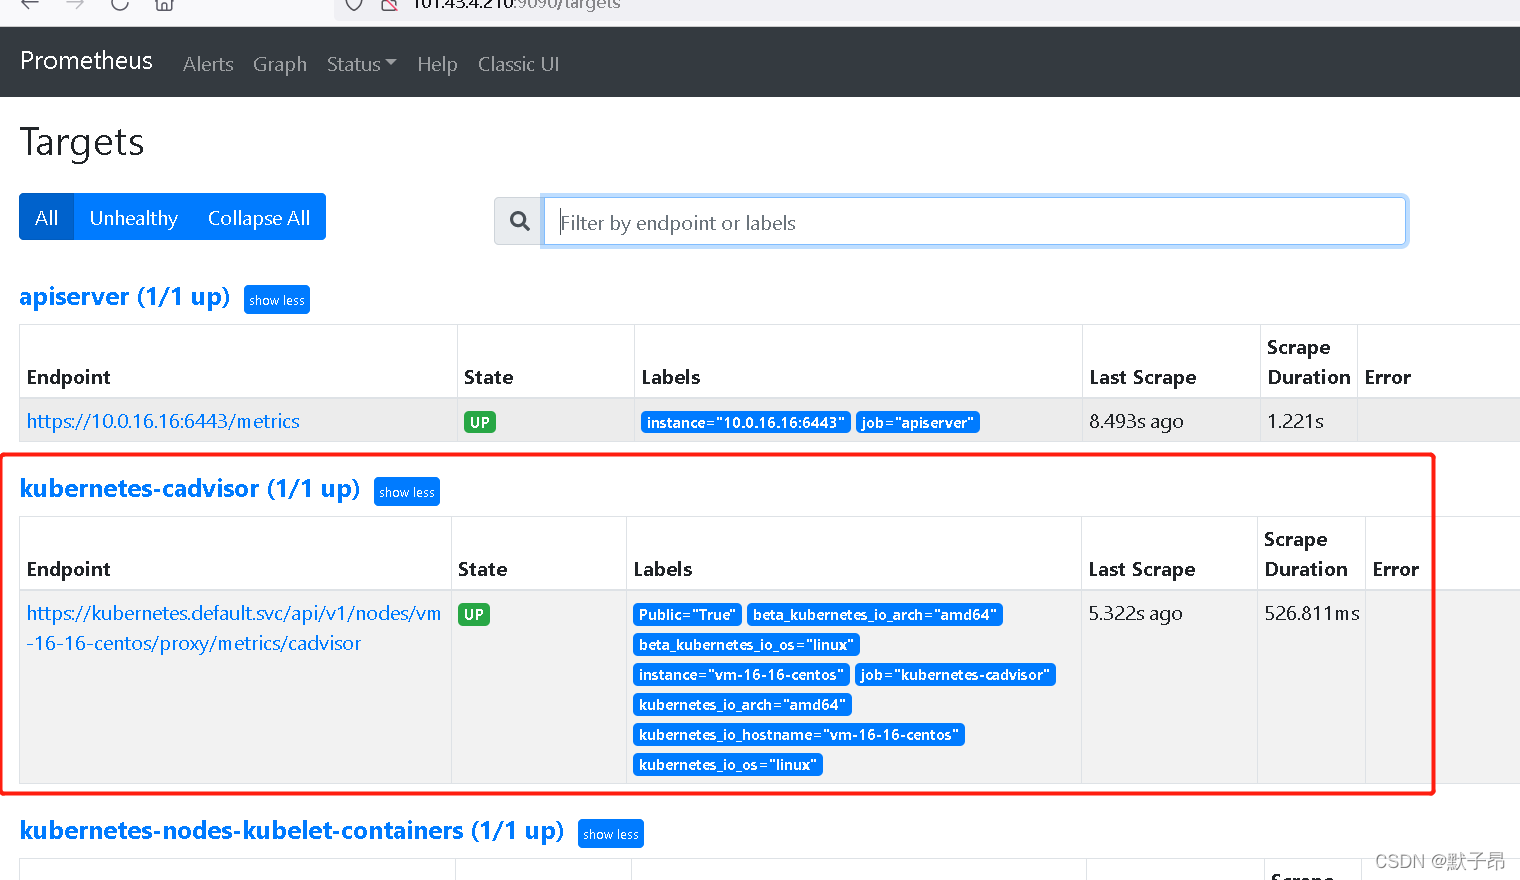Open the kubernetes-nodes-kubelet-containers heading link
The height and width of the screenshot is (880, 1520).
pos(292,831)
